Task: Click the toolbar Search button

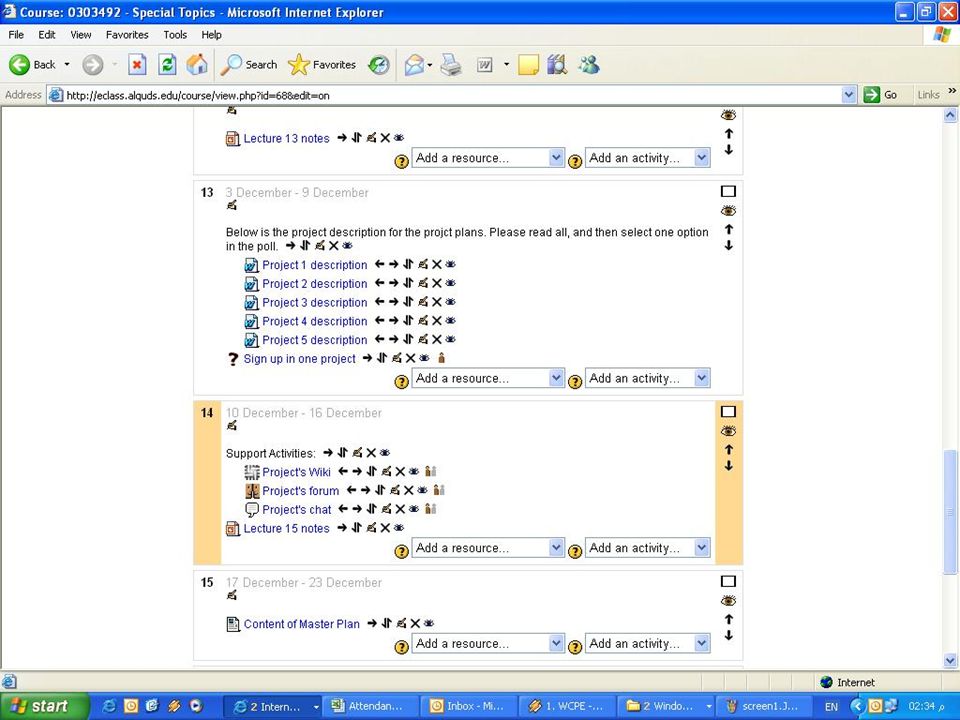Action: [x=249, y=64]
